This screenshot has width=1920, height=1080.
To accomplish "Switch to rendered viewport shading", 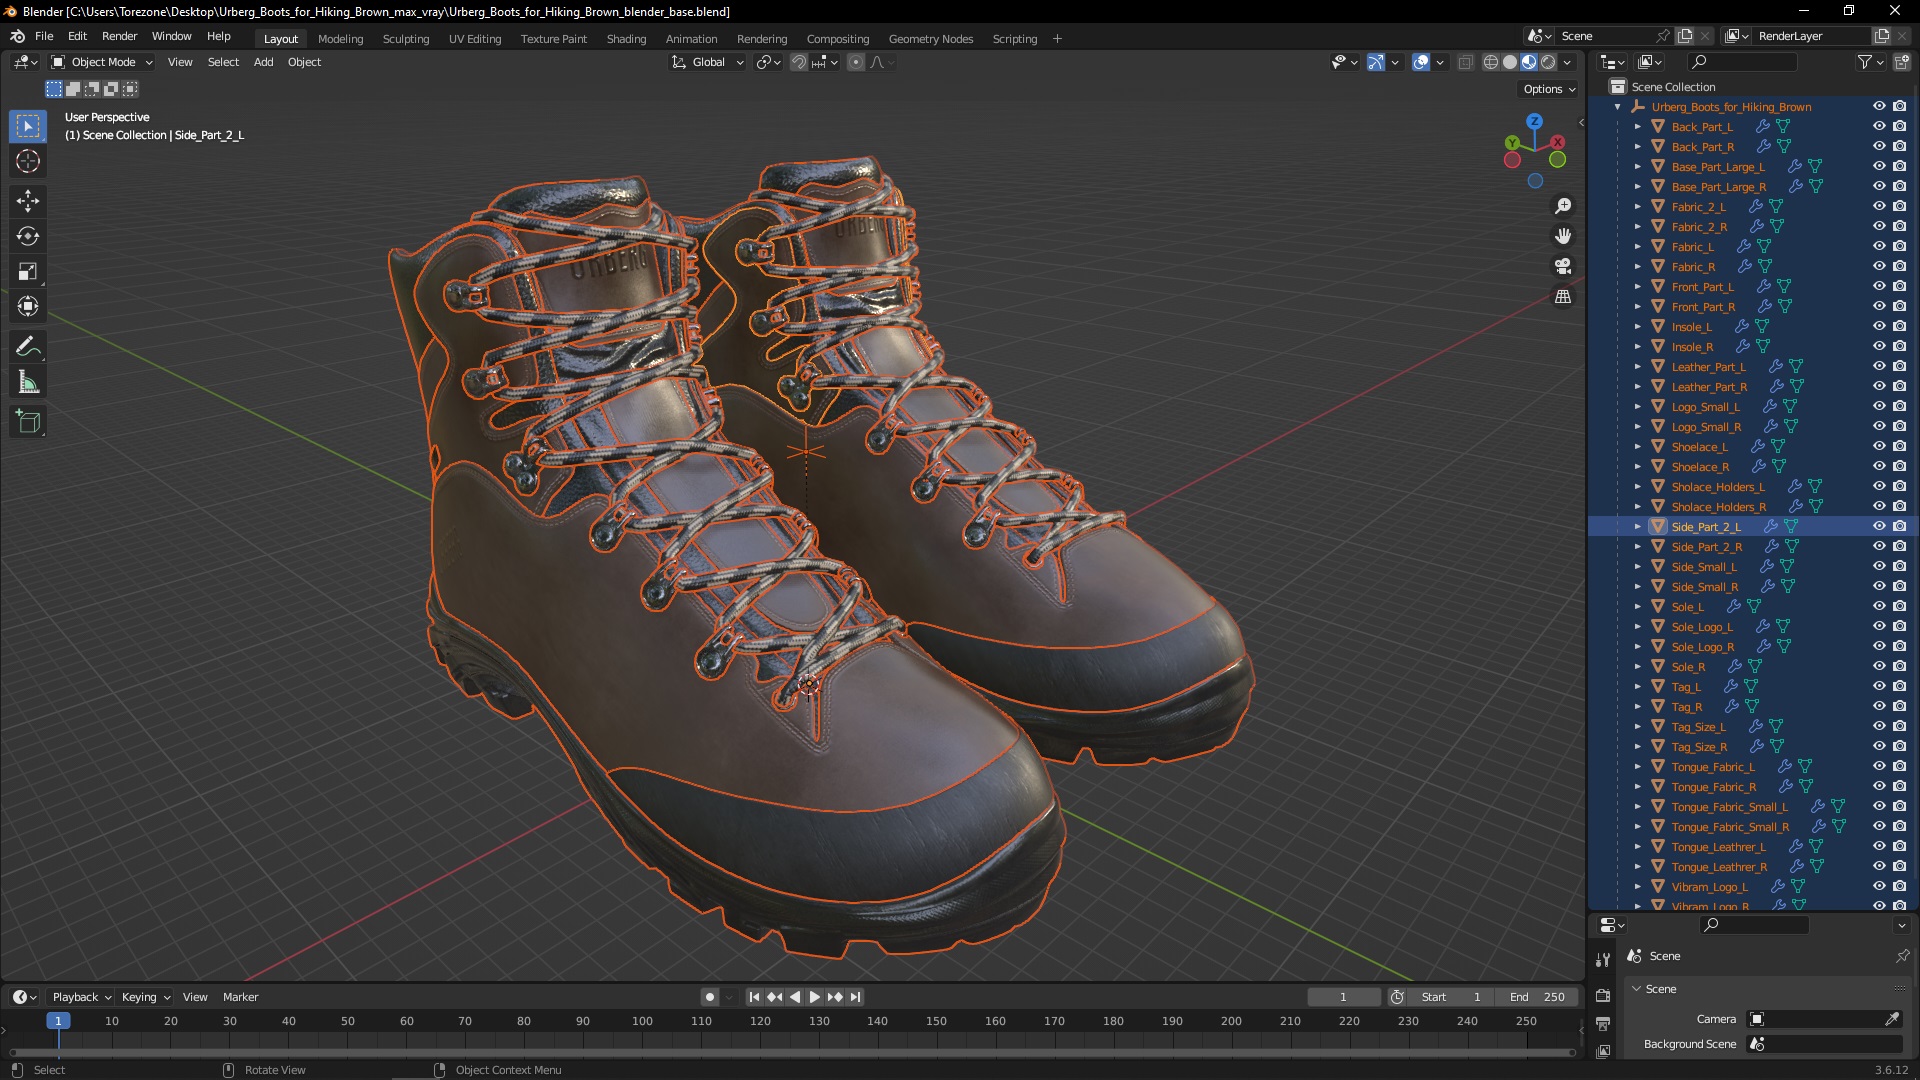I will pos(1548,62).
